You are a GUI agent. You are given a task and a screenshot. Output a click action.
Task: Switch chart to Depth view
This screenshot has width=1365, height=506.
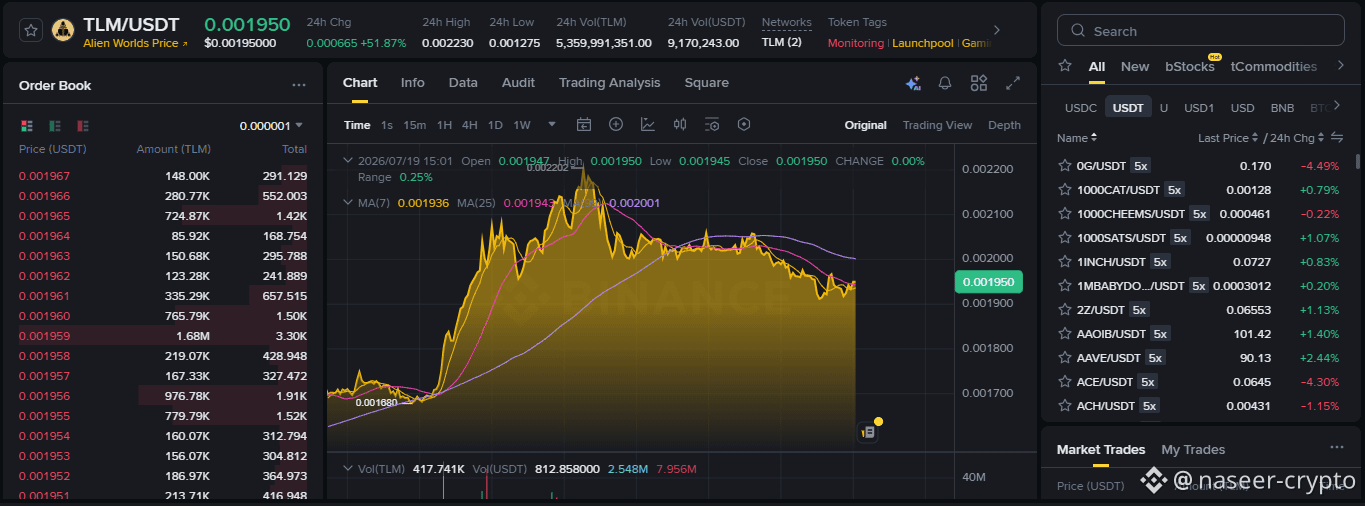pos(1004,125)
